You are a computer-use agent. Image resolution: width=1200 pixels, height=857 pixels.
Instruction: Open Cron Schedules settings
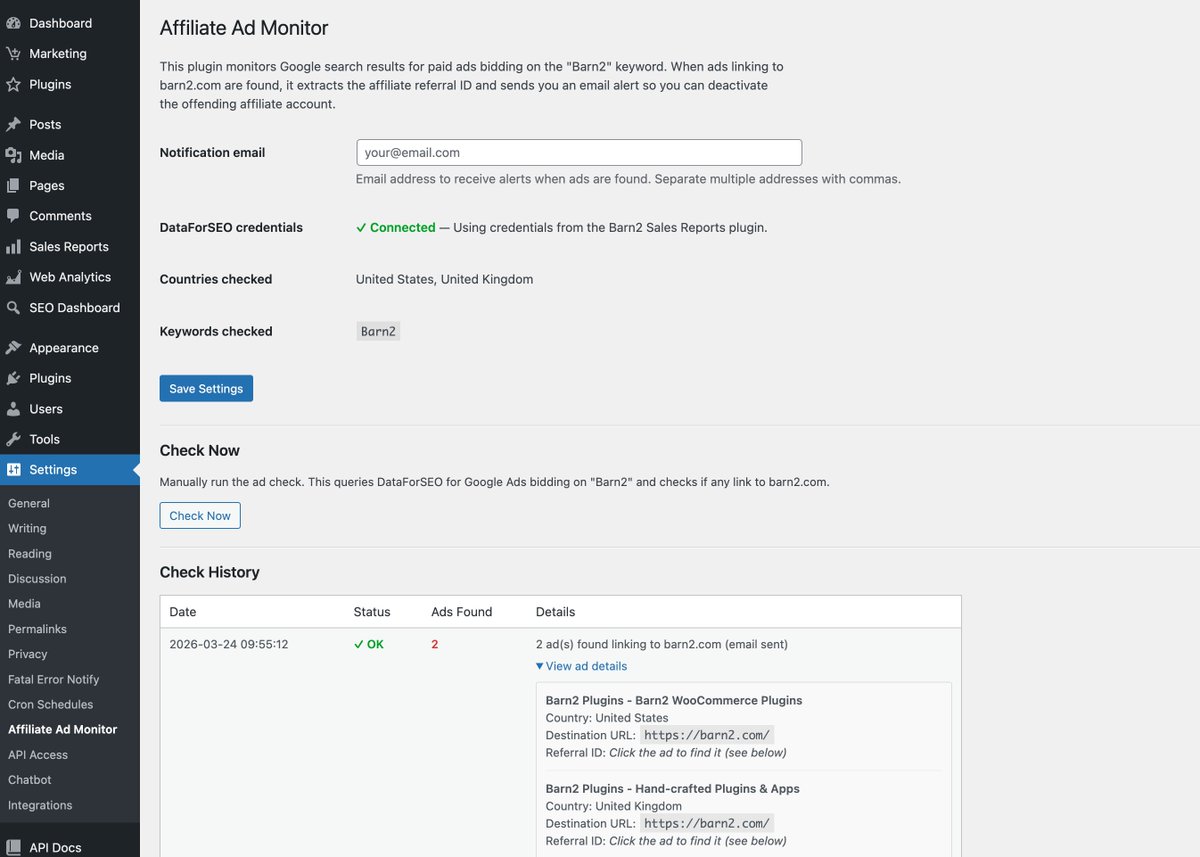pos(50,704)
